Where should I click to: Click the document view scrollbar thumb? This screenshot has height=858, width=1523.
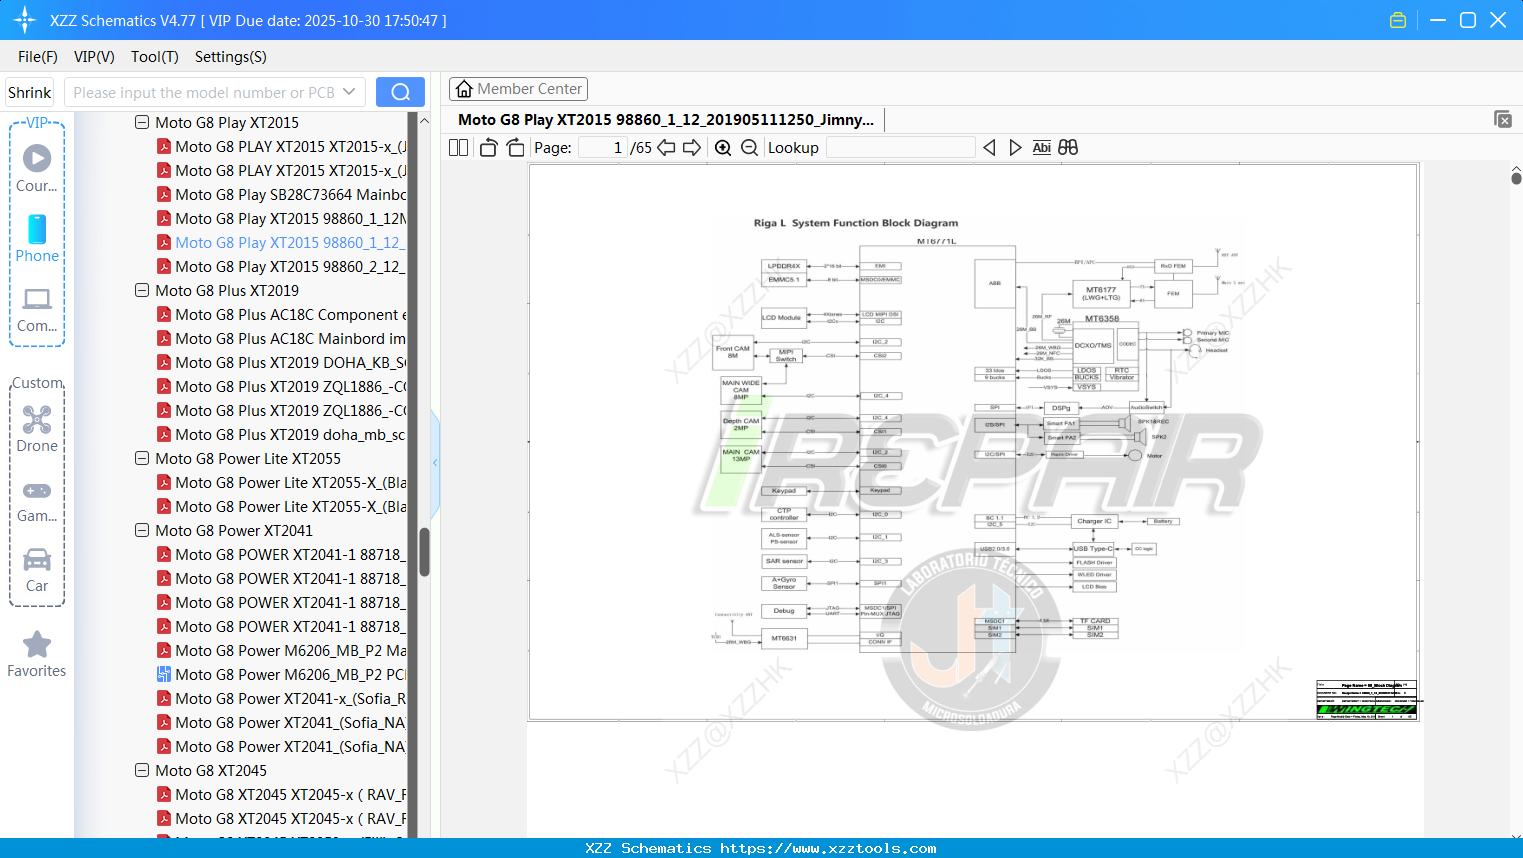(x=1516, y=179)
